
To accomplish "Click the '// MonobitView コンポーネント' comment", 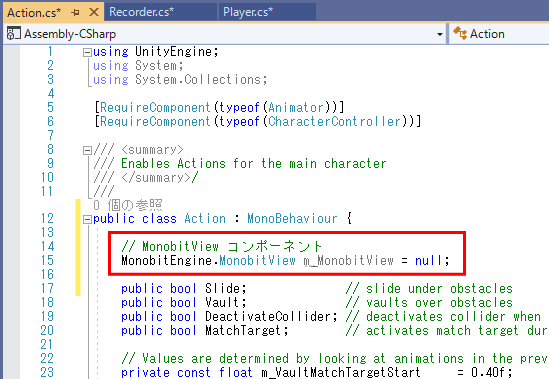I will (x=222, y=247).
